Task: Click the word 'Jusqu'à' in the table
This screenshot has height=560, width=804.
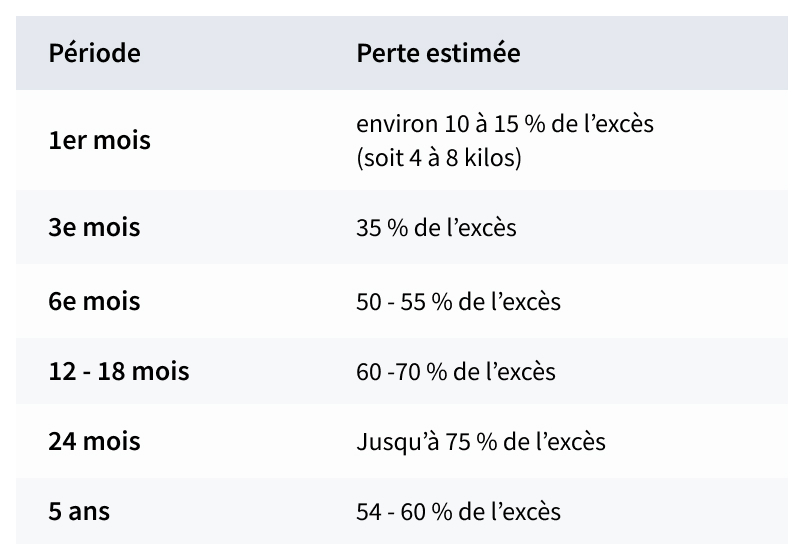Action: pyautogui.click(x=398, y=442)
